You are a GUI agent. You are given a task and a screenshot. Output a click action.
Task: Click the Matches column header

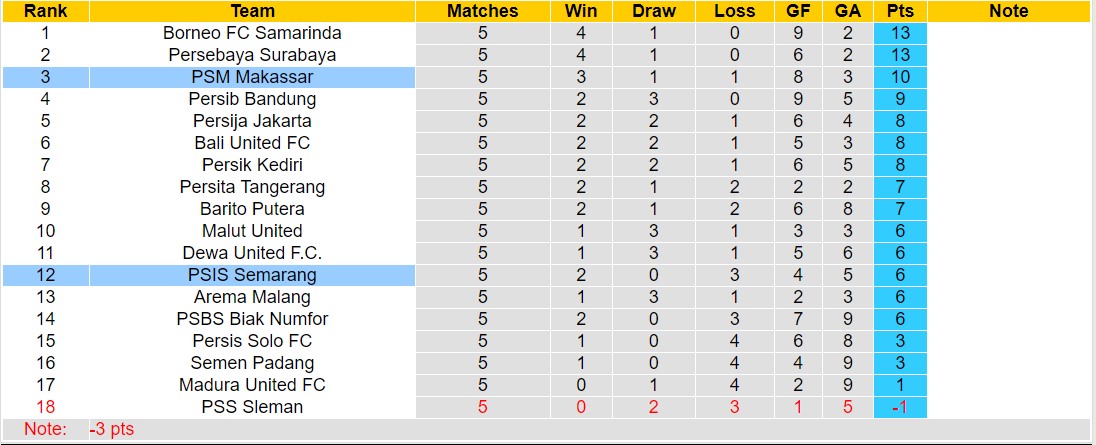tap(483, 11)
